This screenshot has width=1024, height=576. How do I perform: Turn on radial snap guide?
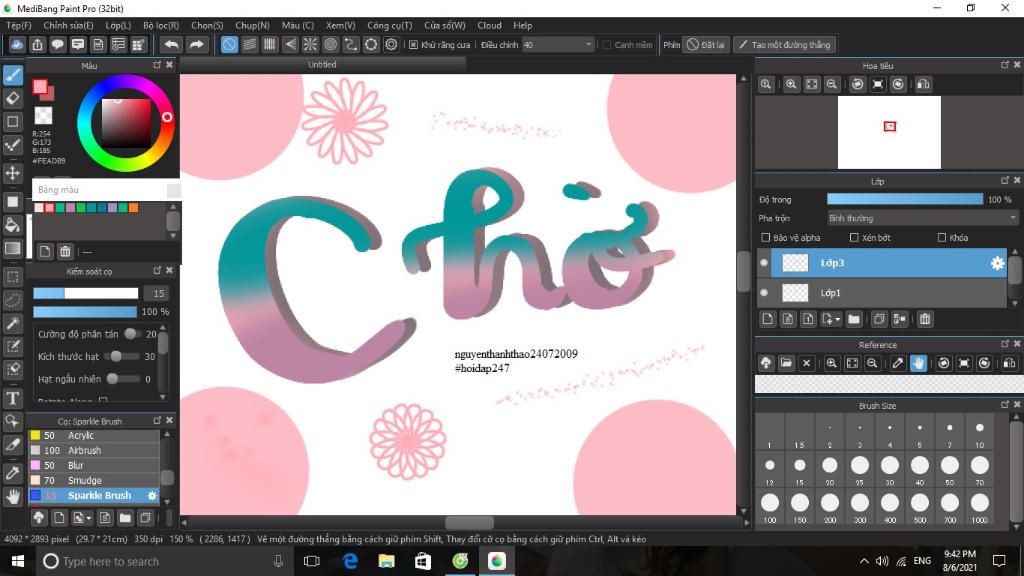click(x=310, y=44)
